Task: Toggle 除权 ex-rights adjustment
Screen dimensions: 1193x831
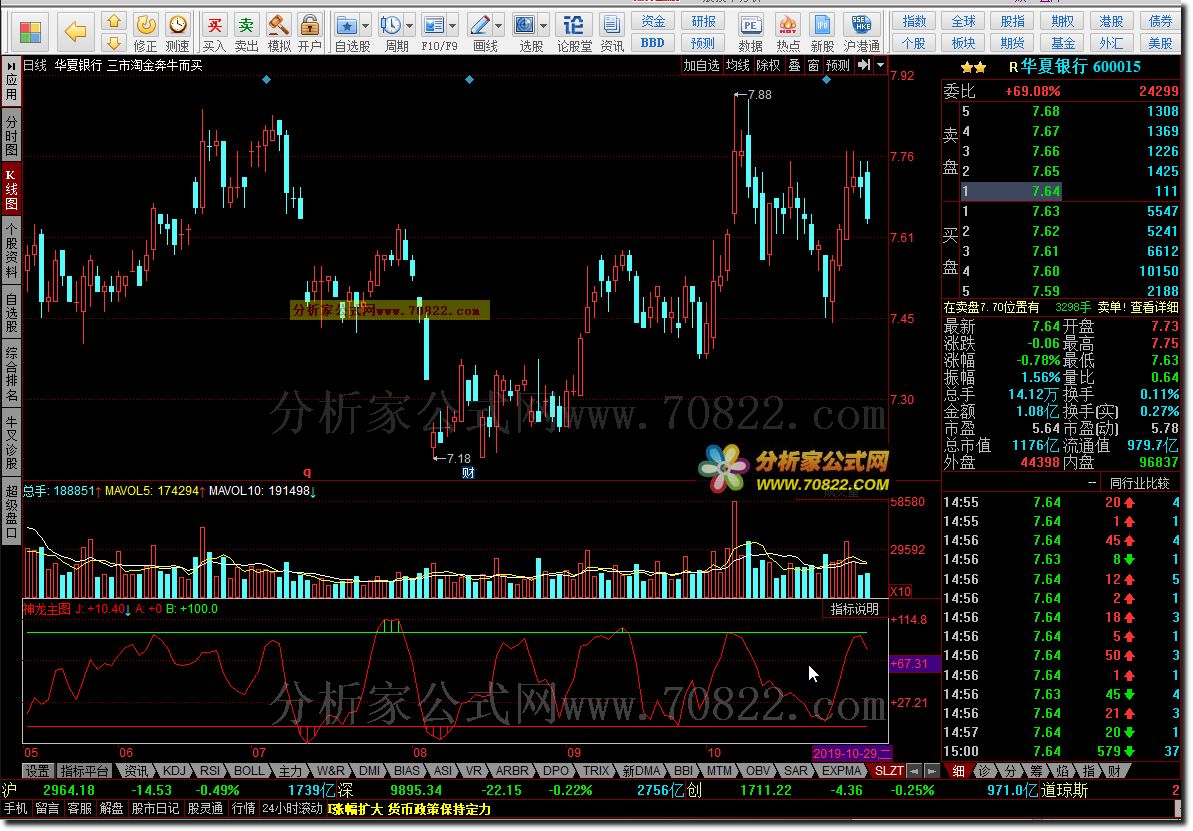Action: tap(768, 65)
